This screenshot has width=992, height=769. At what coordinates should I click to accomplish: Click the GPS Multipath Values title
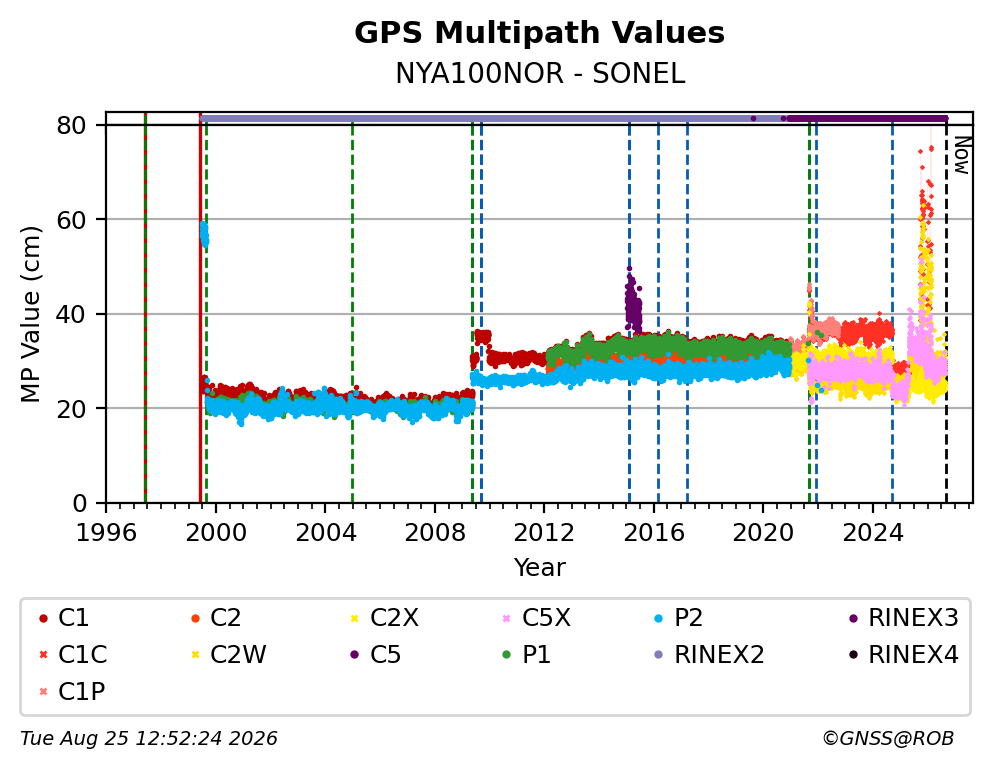coord(540,33)
